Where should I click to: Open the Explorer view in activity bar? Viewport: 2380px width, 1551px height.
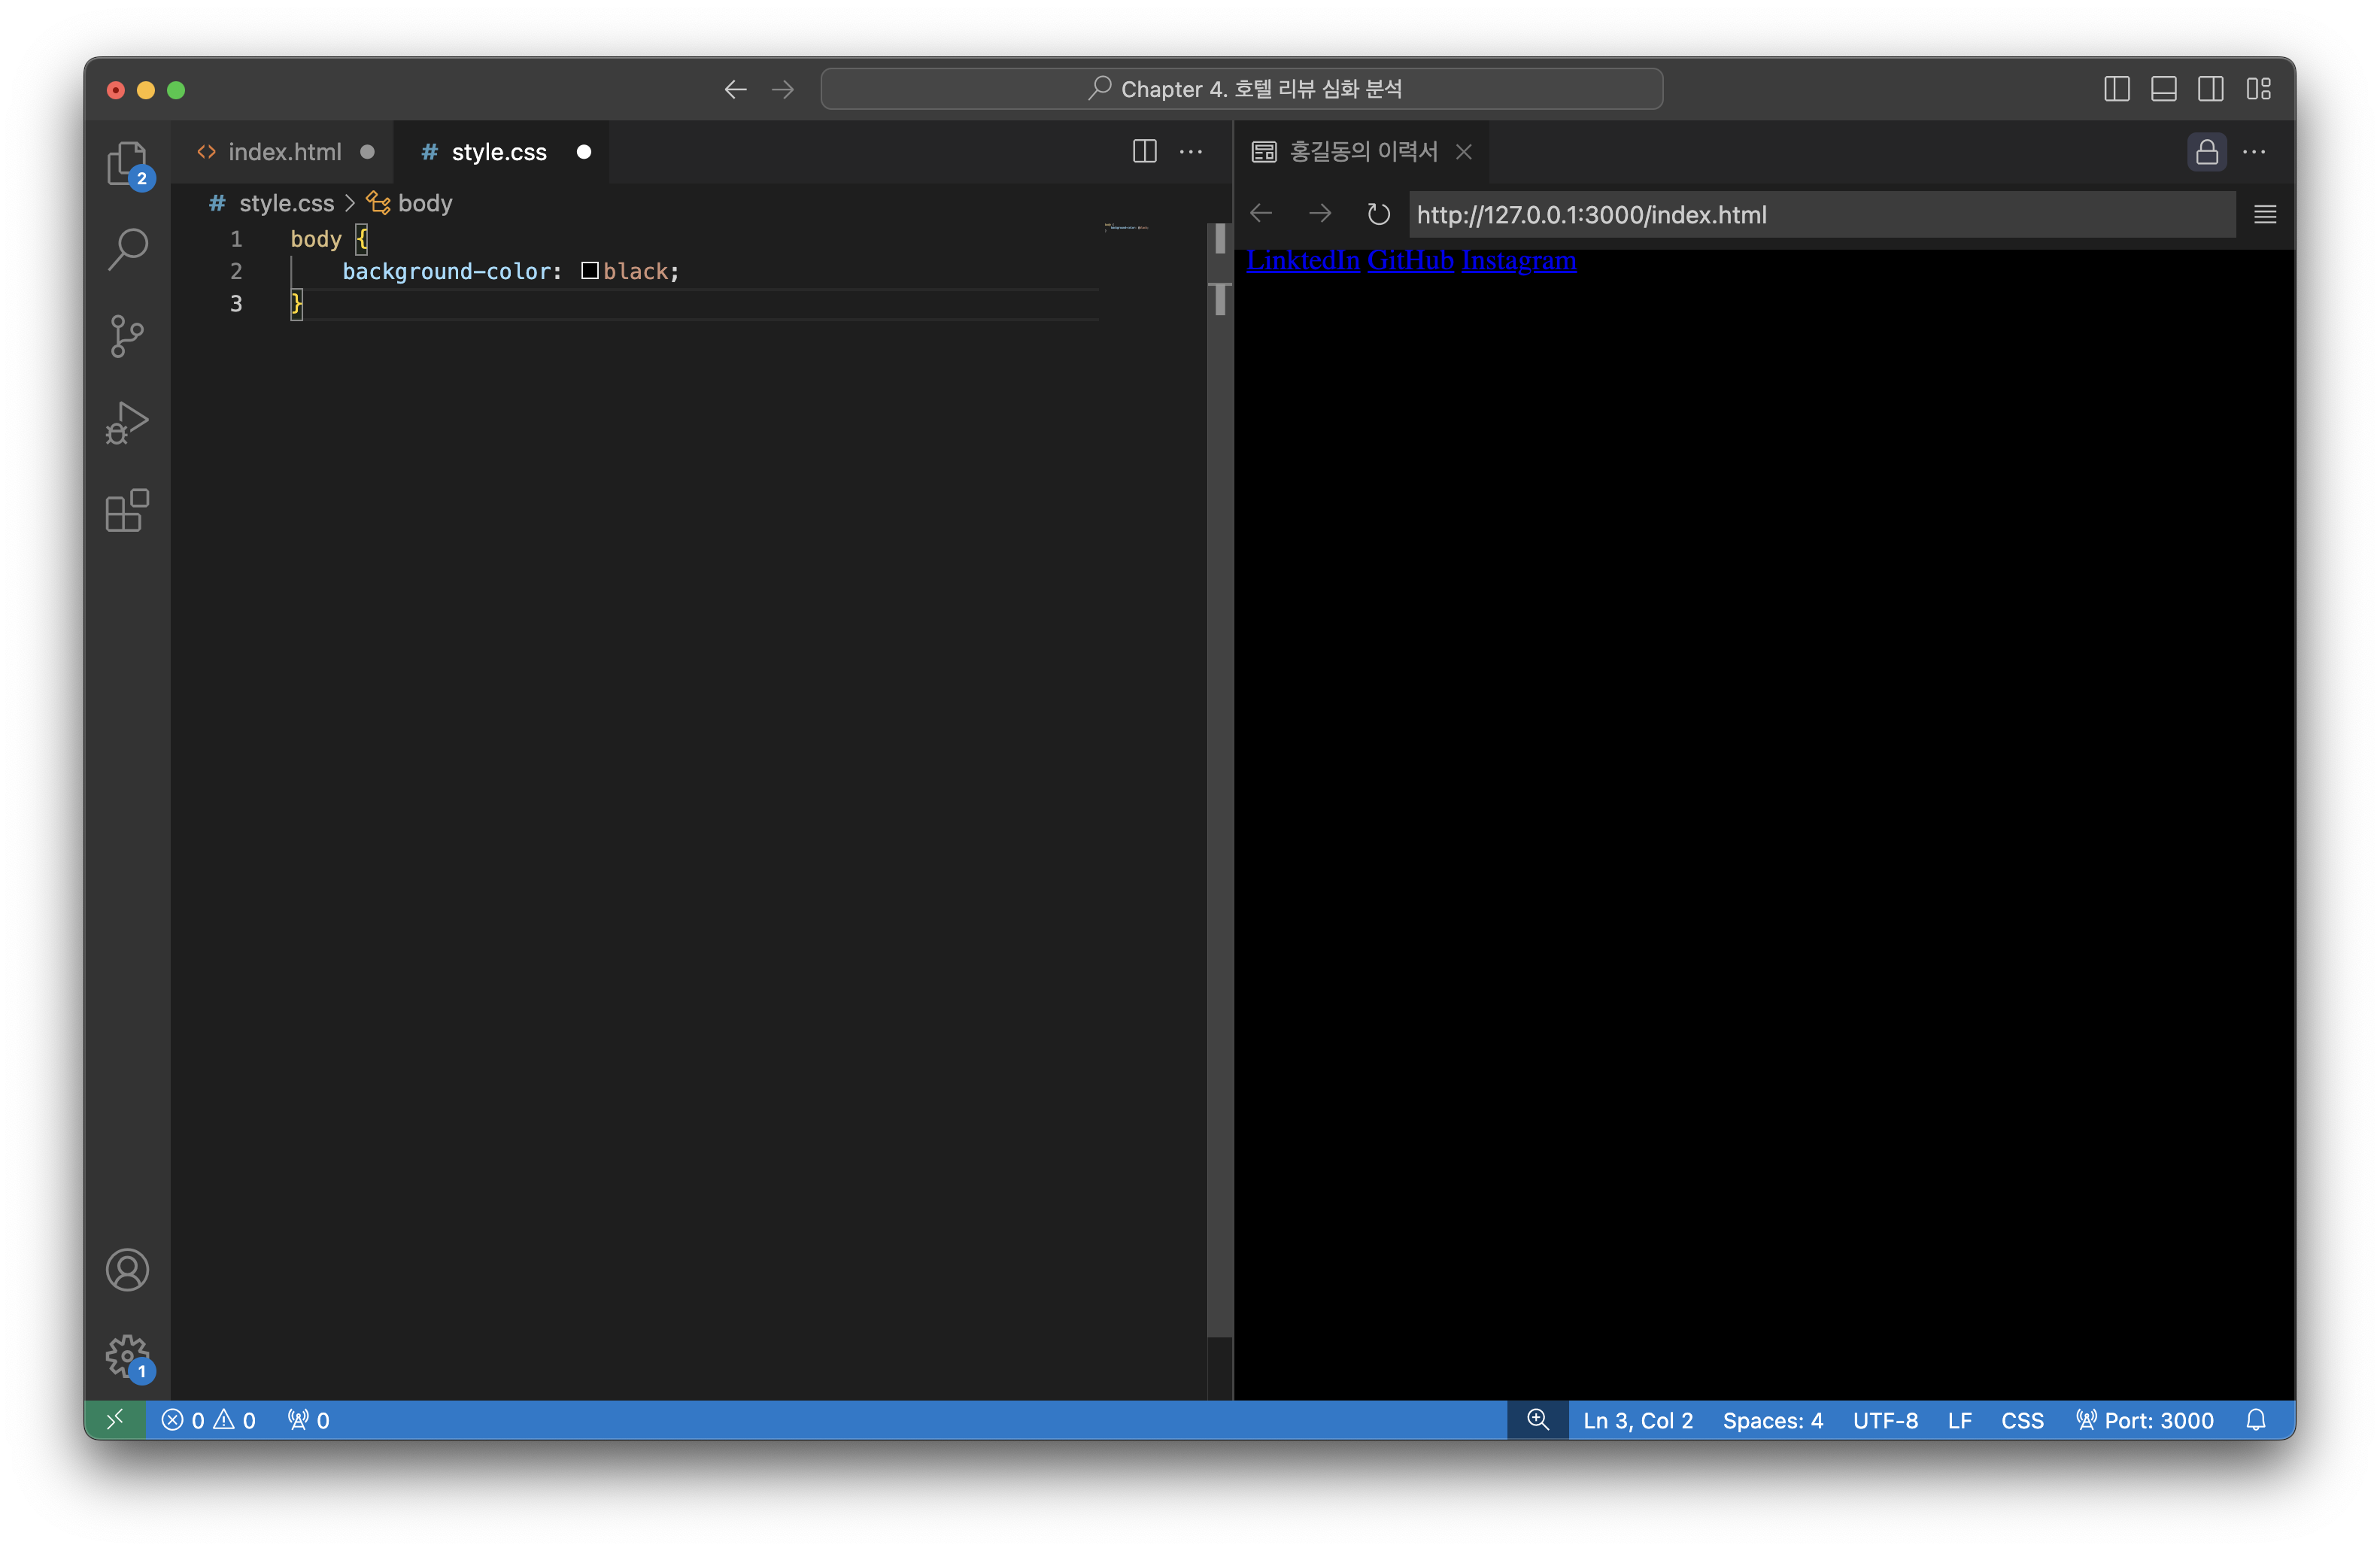pyautogui.click(x=127, y=163)
